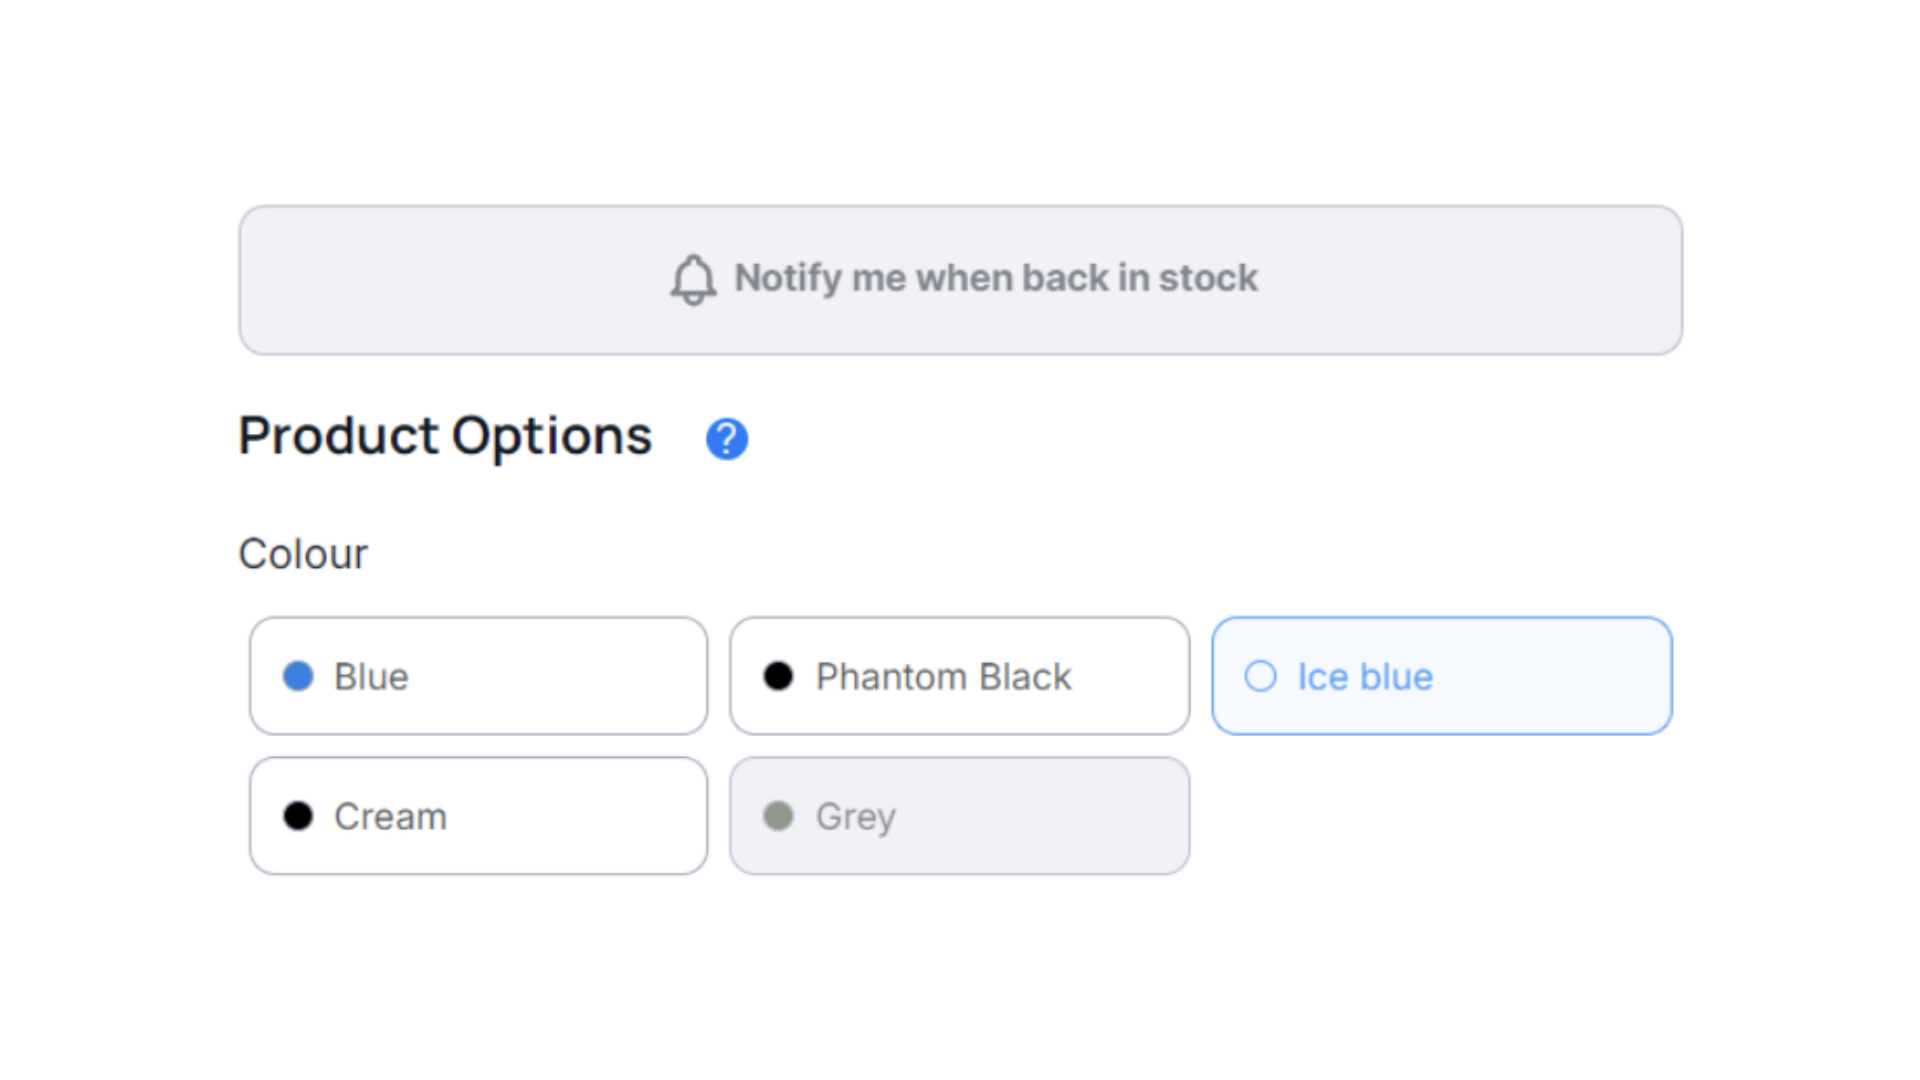This screenshot has height=1080, width=1920.
Task: Click the Product Options heading
Action: click(x=445, y=437)
